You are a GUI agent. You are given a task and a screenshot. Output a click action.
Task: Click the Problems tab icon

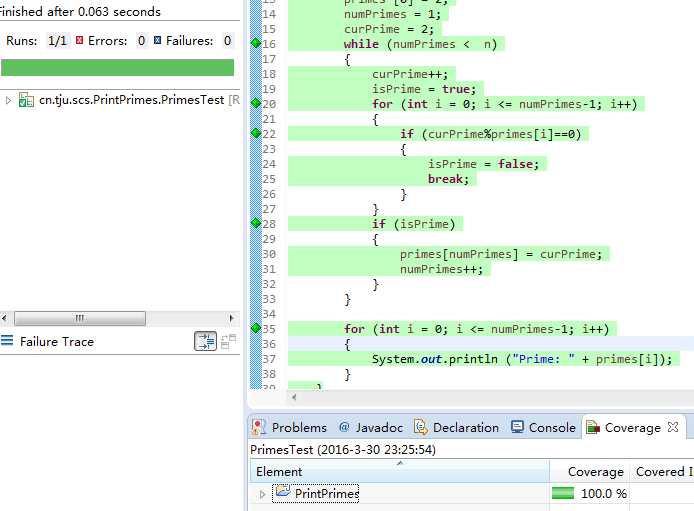coord(258,427)
